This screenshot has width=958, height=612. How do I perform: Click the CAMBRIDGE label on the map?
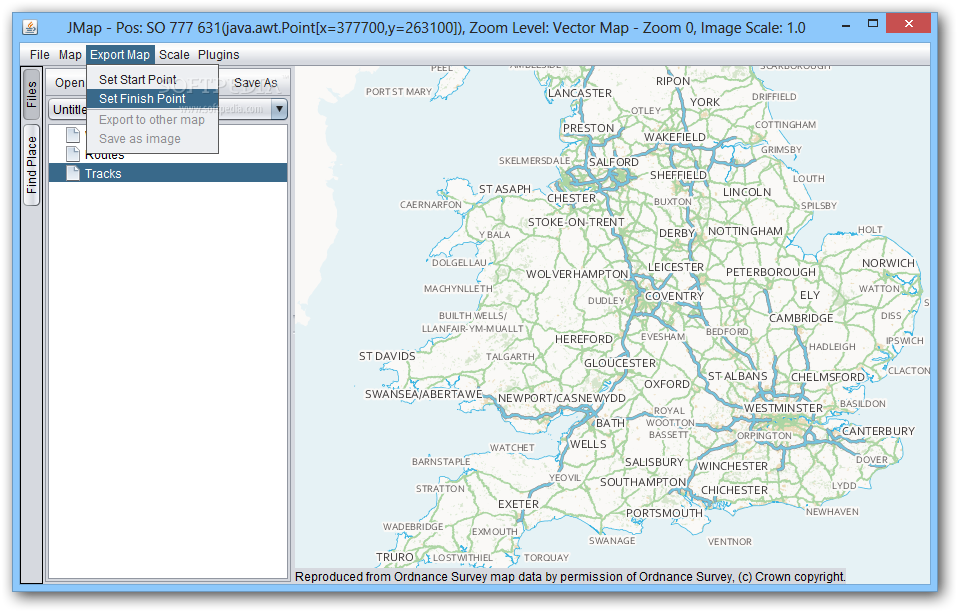801,318
